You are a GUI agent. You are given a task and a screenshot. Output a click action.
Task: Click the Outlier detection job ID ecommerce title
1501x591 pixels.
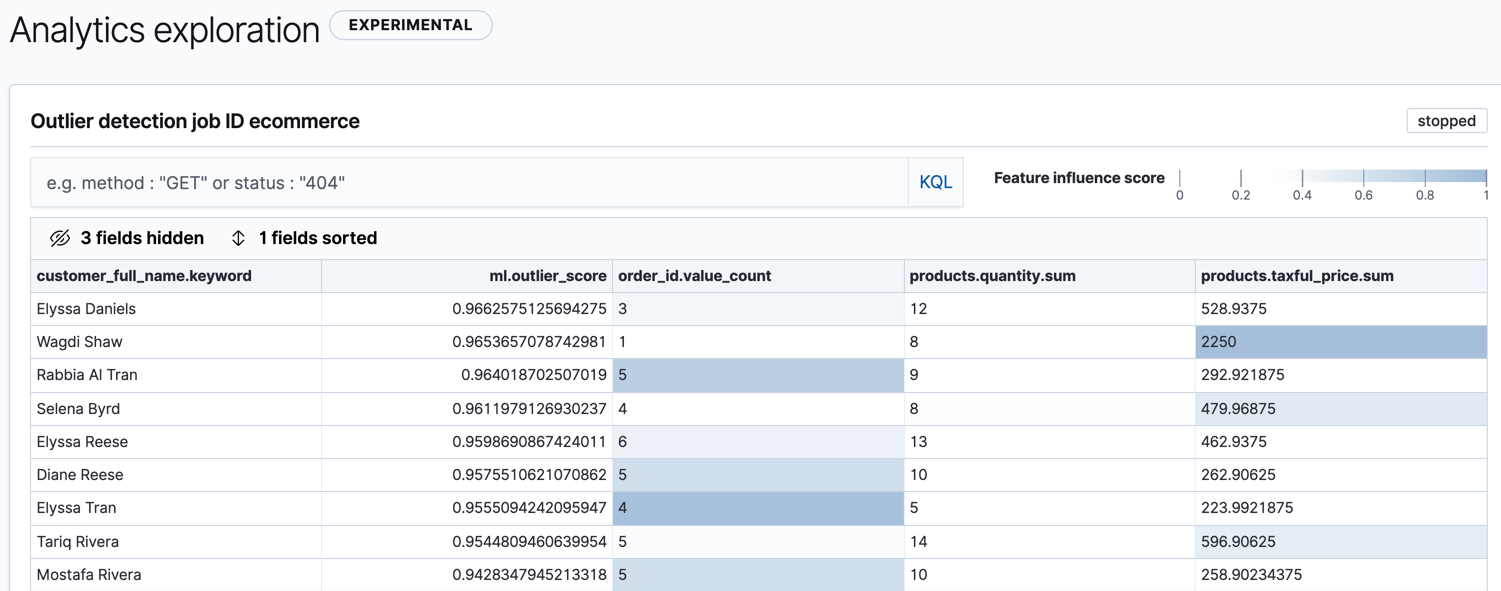[x=195, y=121]
